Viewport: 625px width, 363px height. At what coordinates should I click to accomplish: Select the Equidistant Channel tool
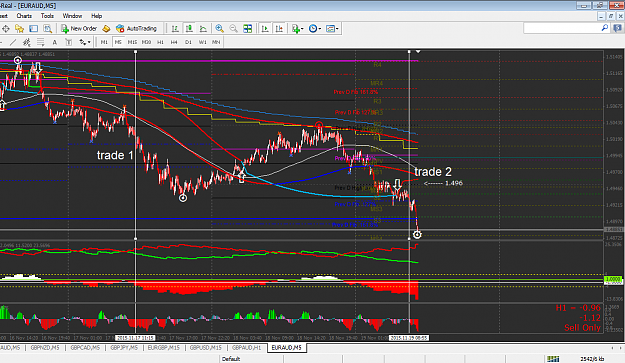click(x=26, y=42)
